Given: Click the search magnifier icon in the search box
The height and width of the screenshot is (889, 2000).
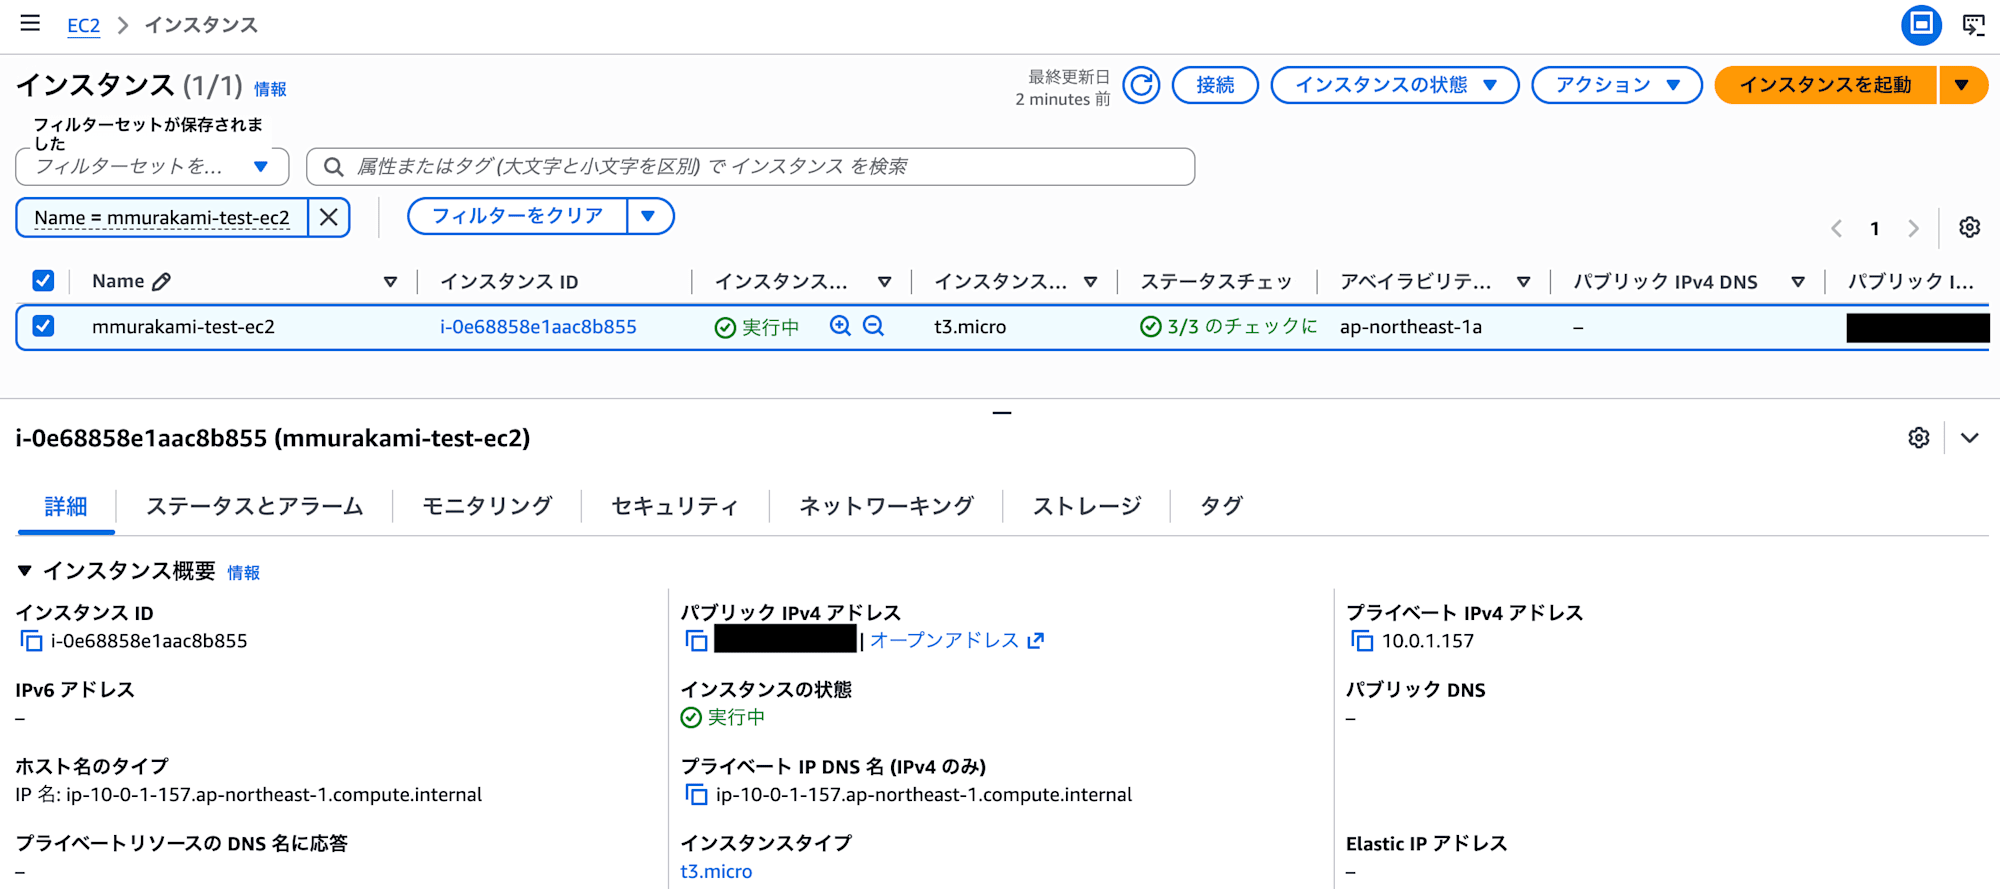Looking at the screenshot, I should click(334, 167).
